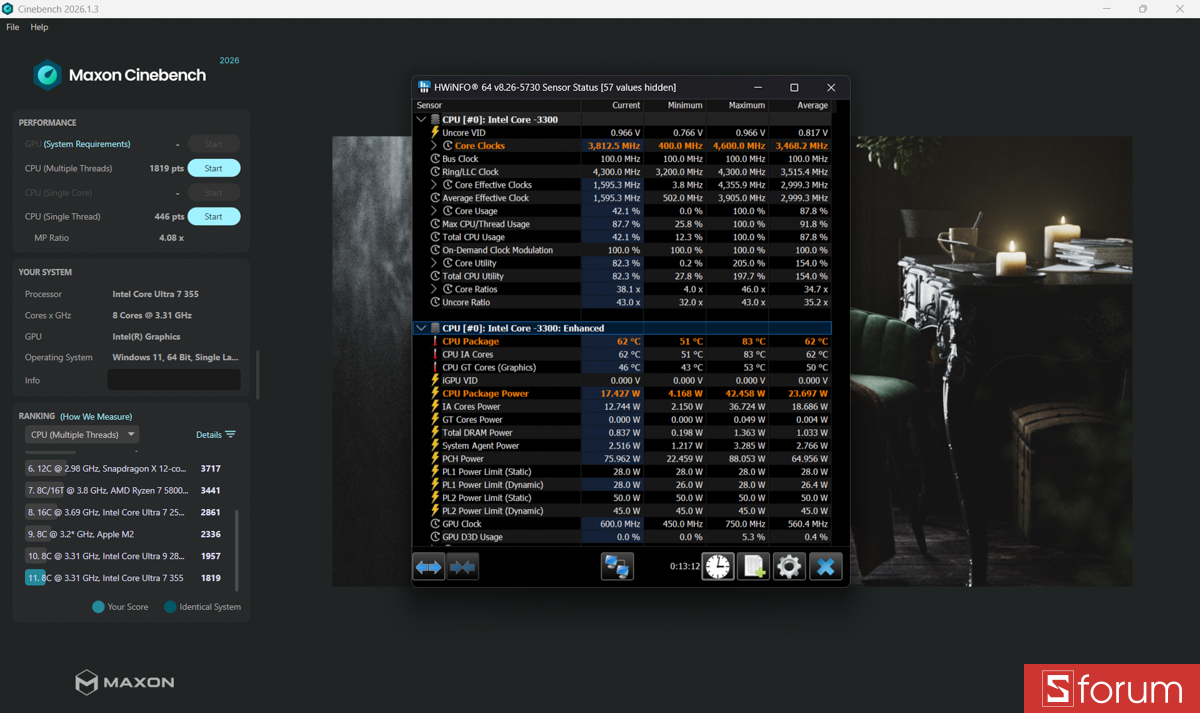Click the Details link in Ranking

click(208, 435)
